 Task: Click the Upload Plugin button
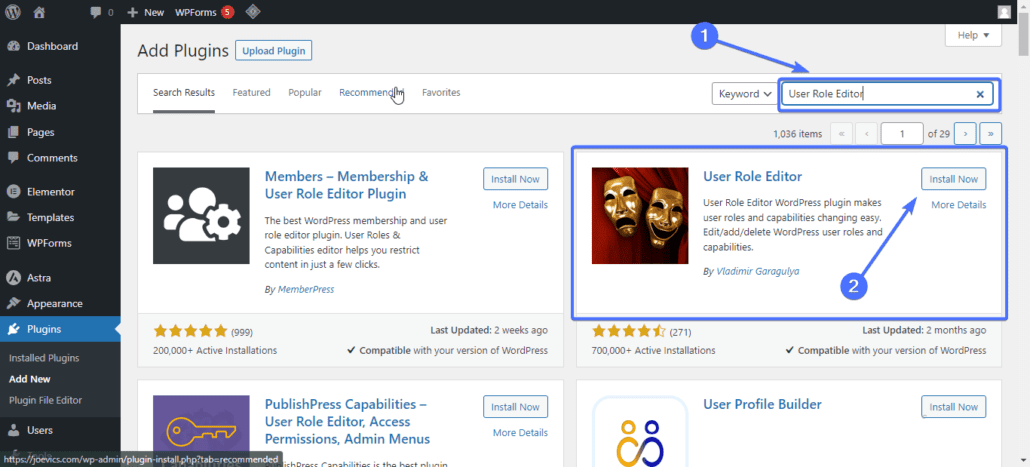coord(273,51)
